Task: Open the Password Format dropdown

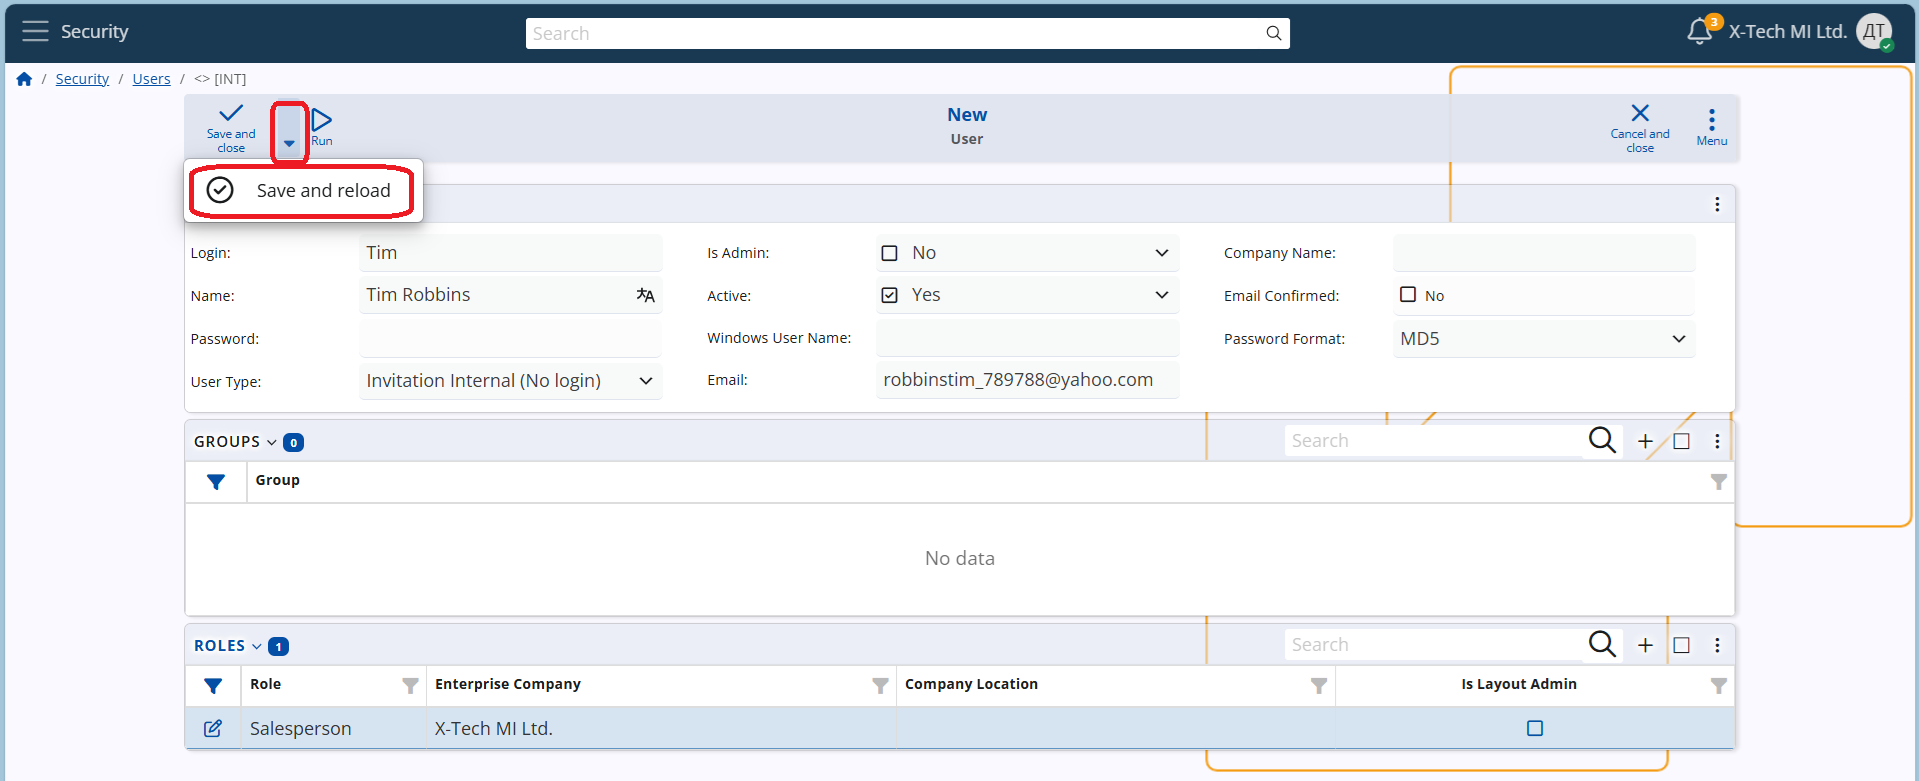Action: tap(1679, 339)
